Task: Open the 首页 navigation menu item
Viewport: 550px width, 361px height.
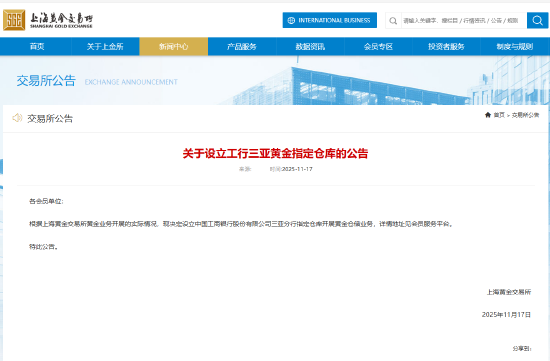Action: [x=37, y=47]
